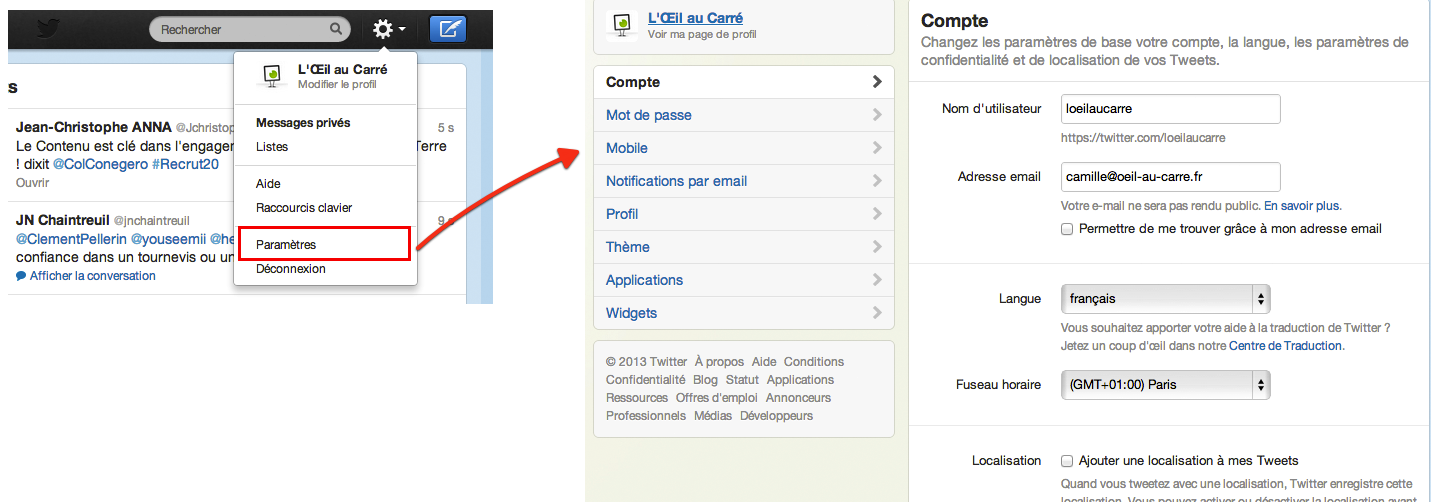This screenshot has height=502, width=1431.
Task: Open the Mot de passe section
Action: [x=744, y=115]
